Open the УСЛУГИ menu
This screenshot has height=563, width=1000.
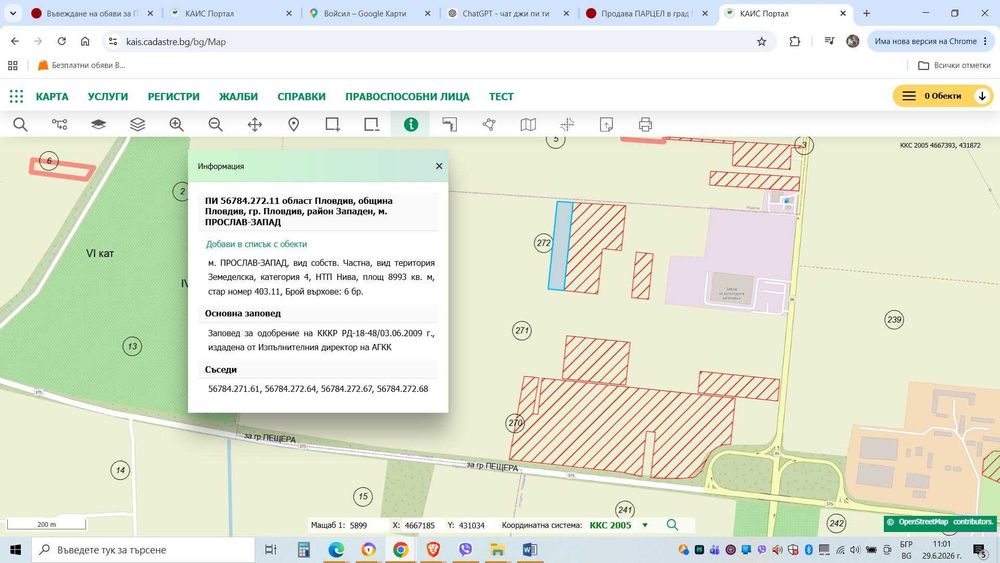108,96
